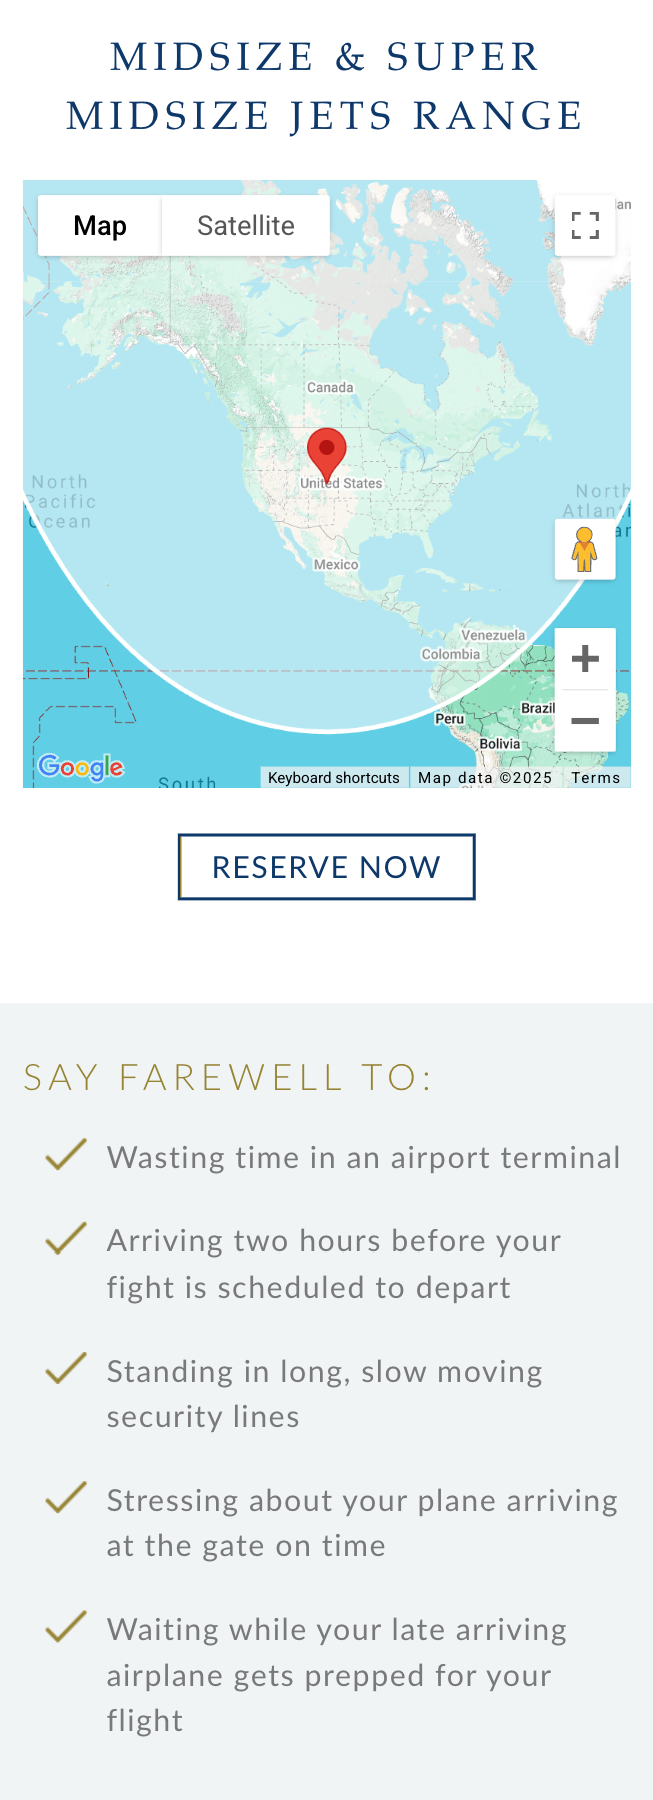The width and height of the screenshot is (653, 1800).
Task: Open Keyboard shortcuts on the map
Action: pos(334,778)
